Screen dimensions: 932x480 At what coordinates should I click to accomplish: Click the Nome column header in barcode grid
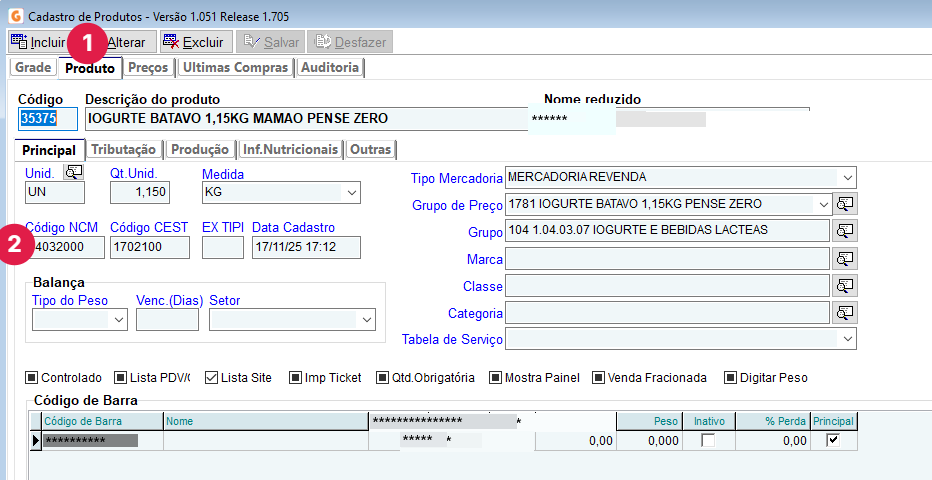point(266,421)
